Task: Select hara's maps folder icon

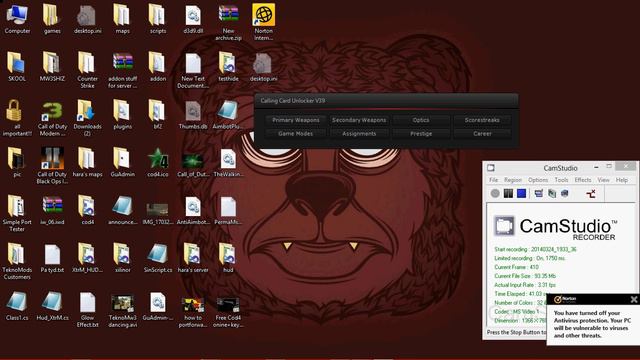Action: [x=87, y=162]
